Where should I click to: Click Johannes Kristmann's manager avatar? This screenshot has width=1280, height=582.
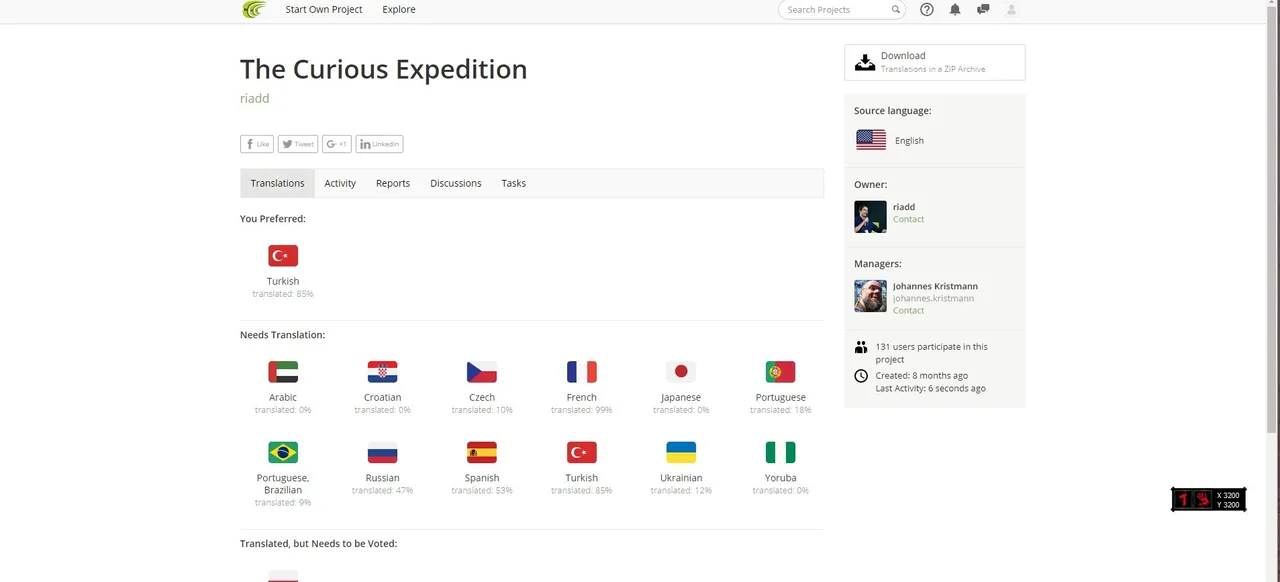(x=870, y=296)
